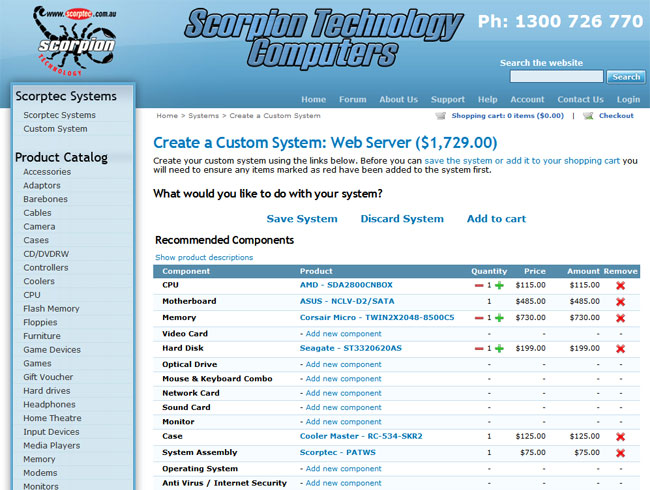Screen dimensions: 650x490
Task: Add new component for Operating System
Action: (x=343, y=469)
